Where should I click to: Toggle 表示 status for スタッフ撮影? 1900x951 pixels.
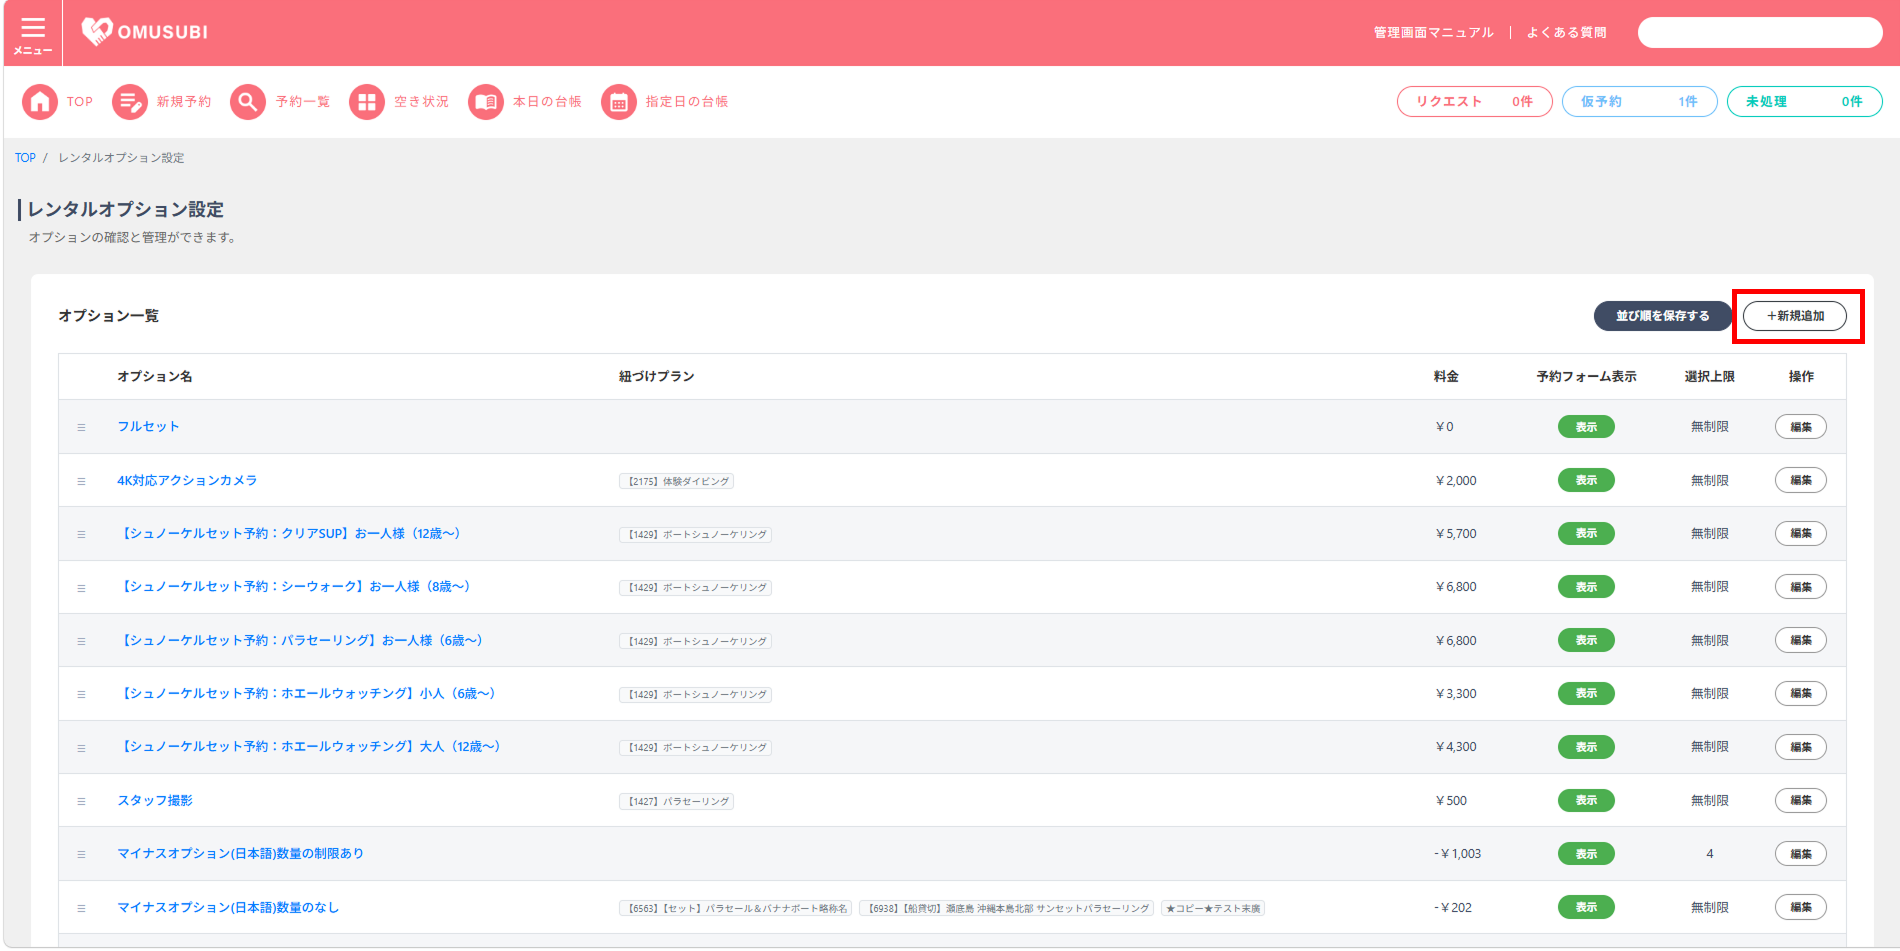[x=1586, y=800]
